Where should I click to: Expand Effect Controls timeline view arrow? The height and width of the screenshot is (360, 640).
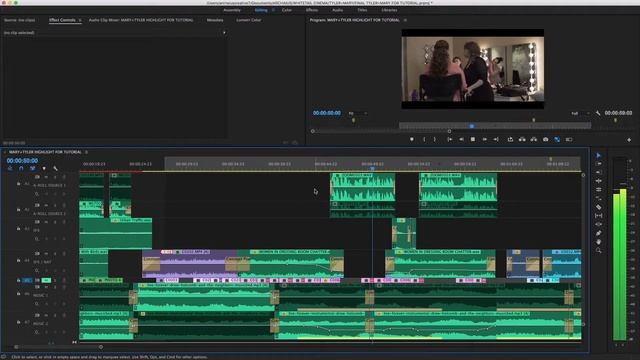point(224,33)
